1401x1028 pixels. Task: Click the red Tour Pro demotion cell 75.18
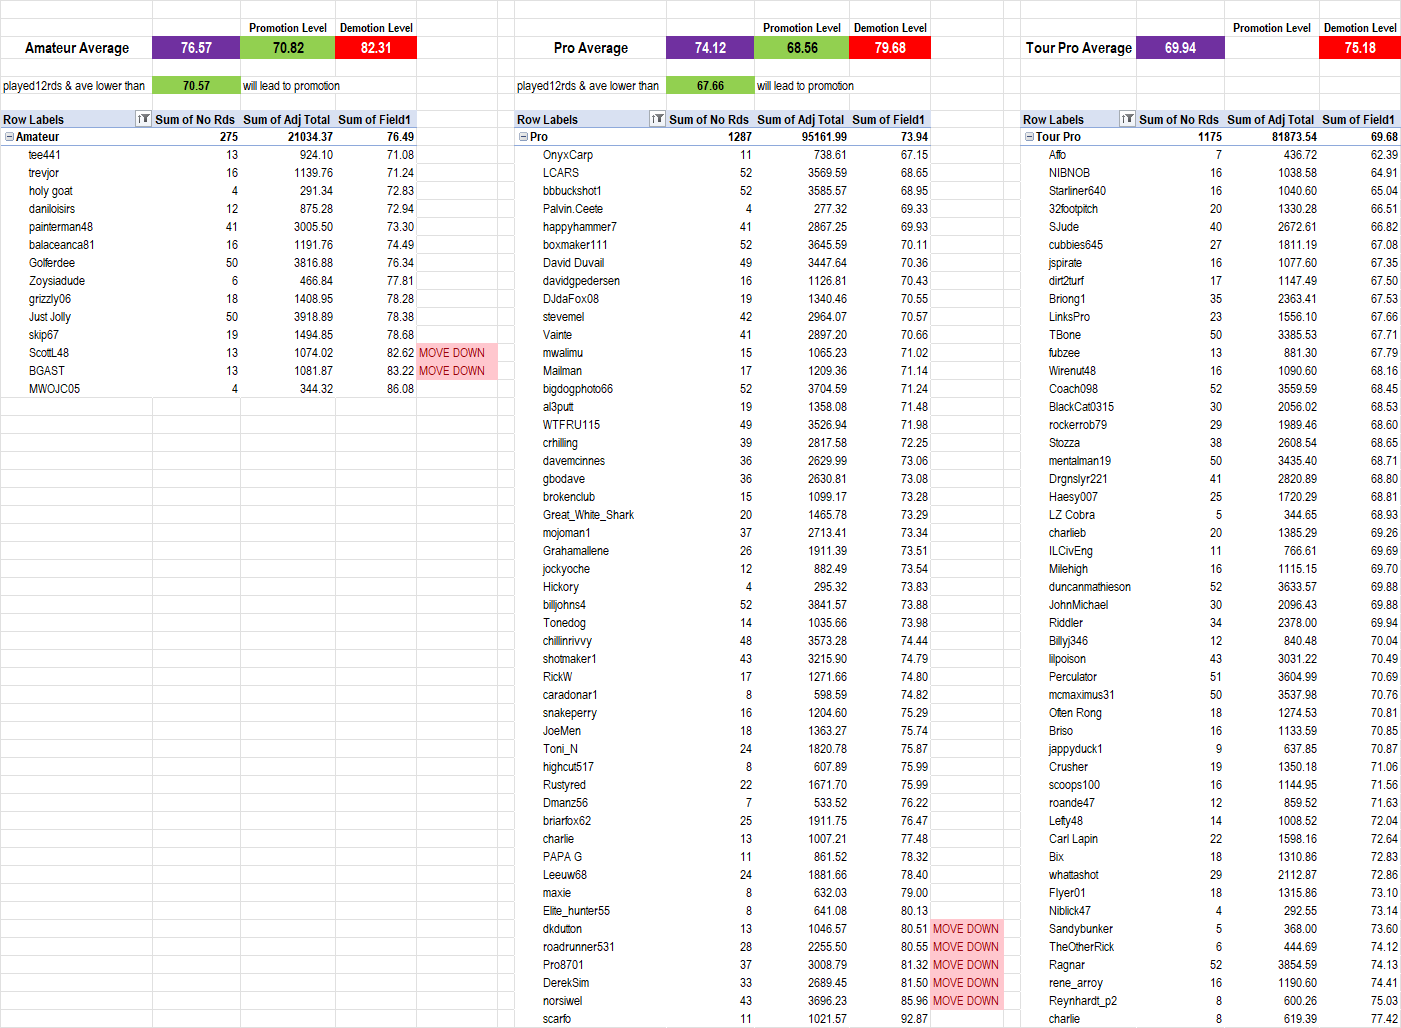1359,48
